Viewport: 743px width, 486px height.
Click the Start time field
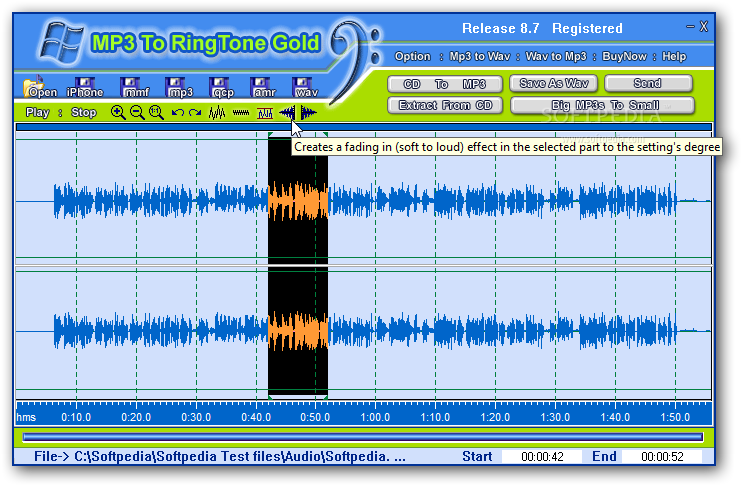(x=542, y=457)
